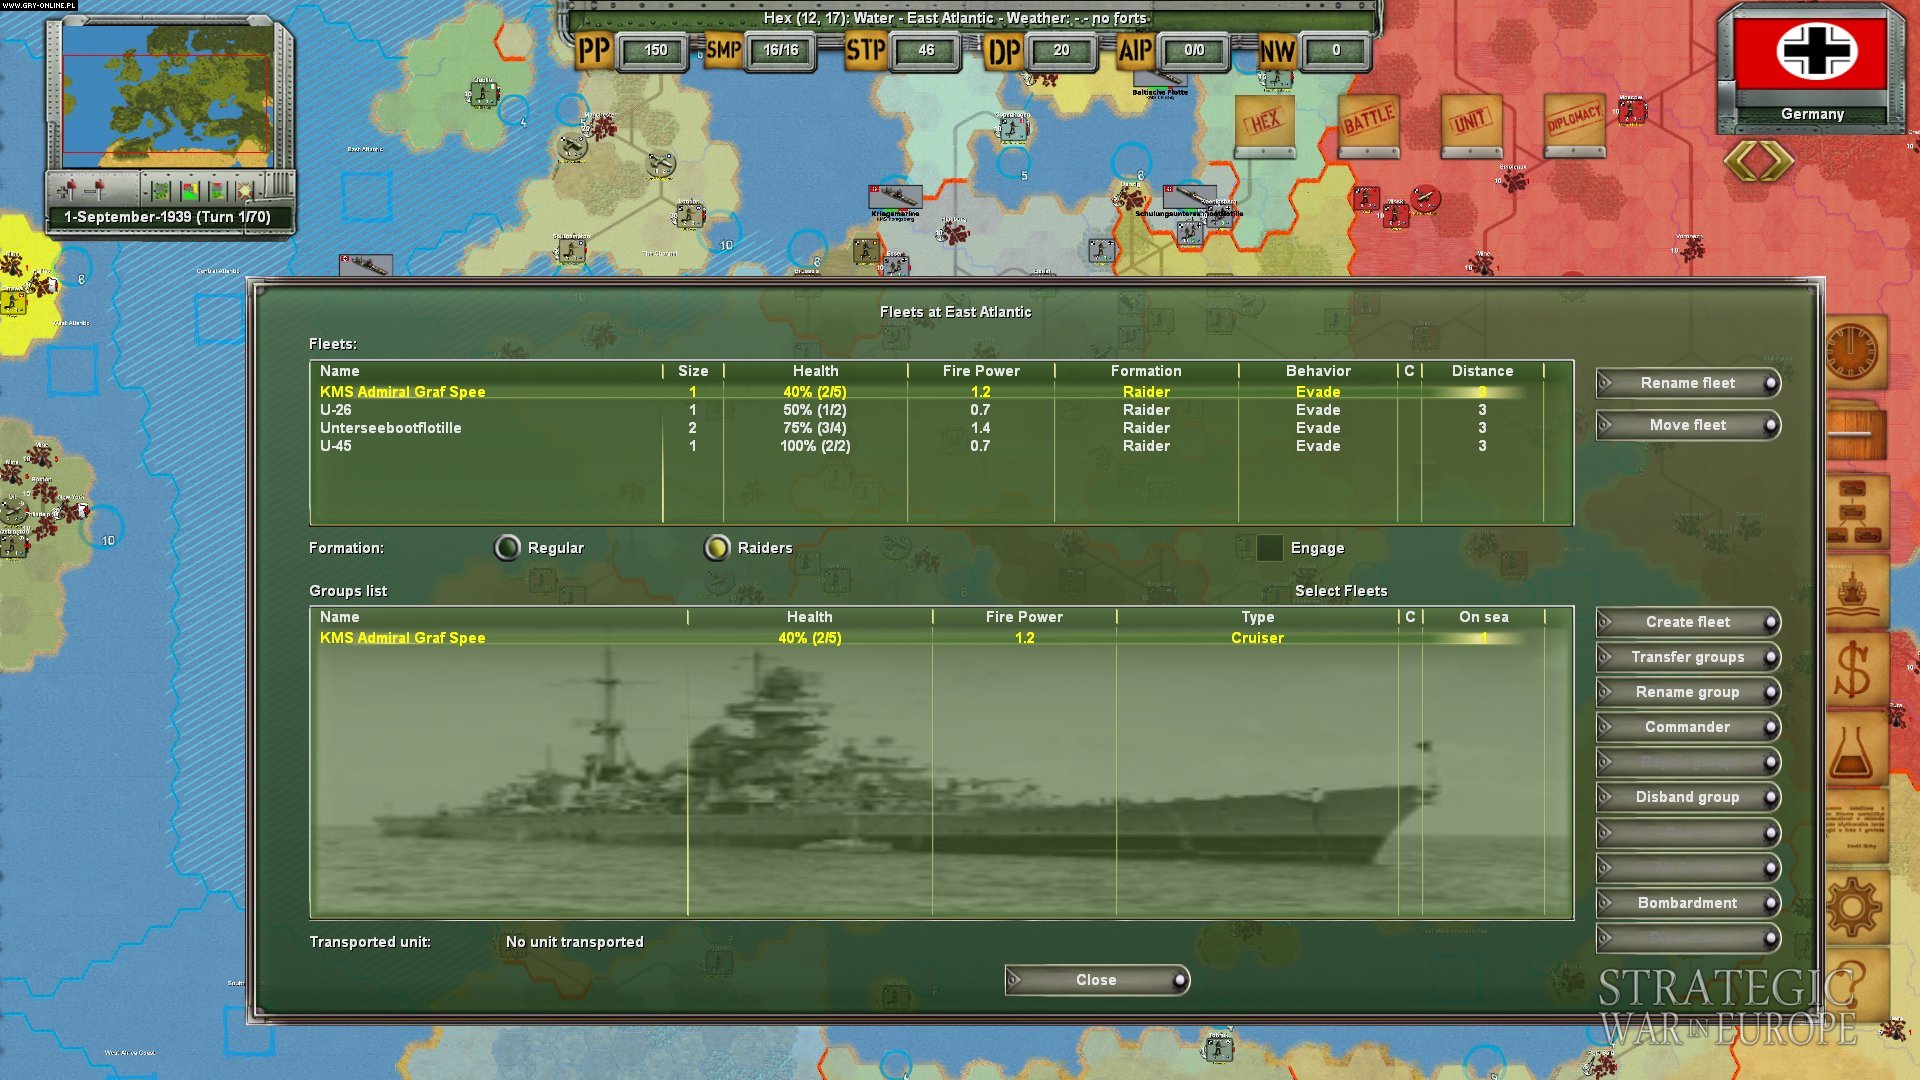This screenshot has width=1920, height=1080.
Task: Click the Rename fleet button
Action: (1687, 383)
